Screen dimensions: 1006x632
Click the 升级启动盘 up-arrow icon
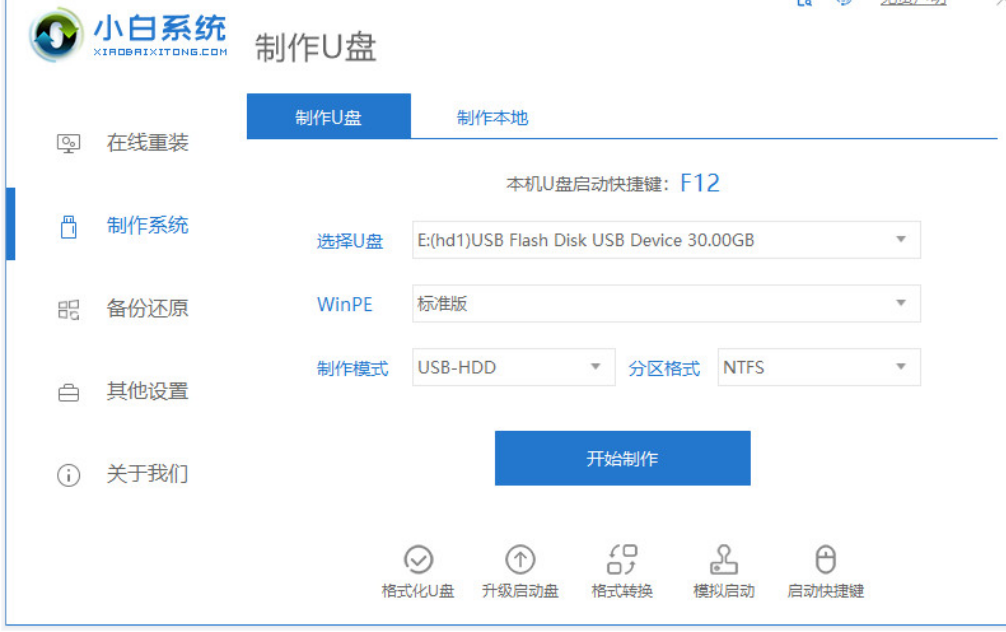[x=520, y=559]
